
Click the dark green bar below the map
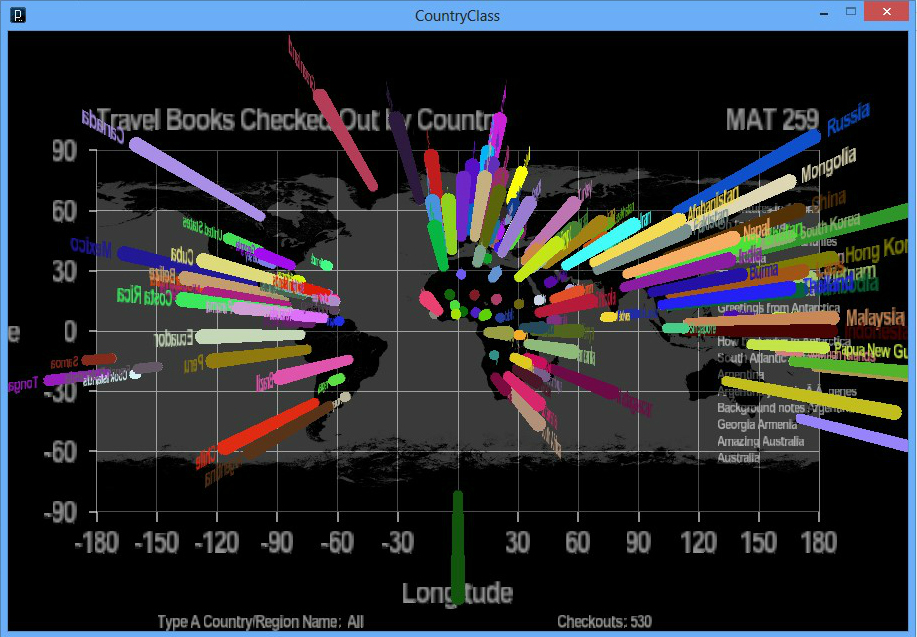pyautogui.click(x=458, y=550)
